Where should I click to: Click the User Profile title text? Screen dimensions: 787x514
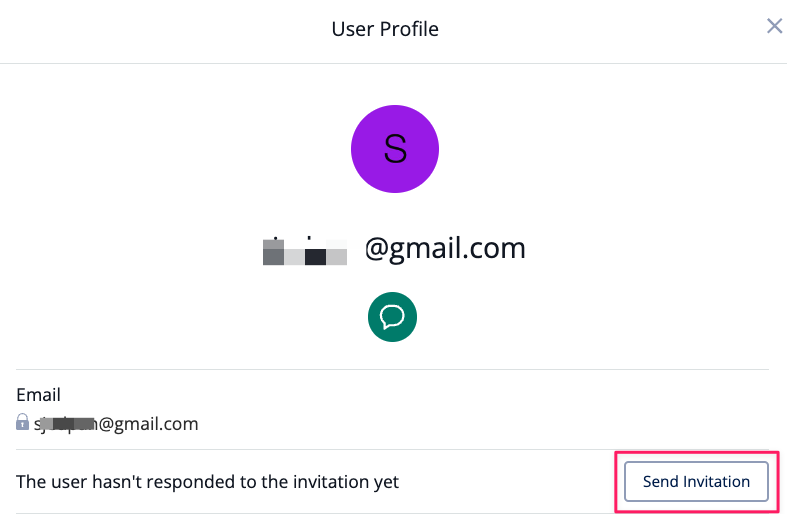pyautogui.click(x=385, y=29)
